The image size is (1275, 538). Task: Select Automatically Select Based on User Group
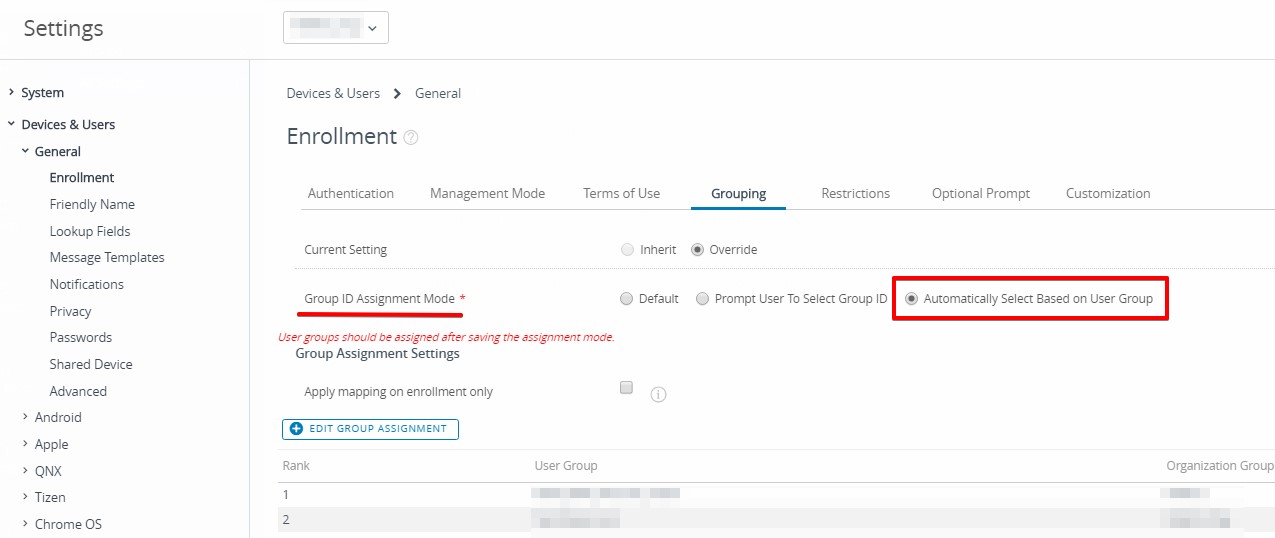tap(911, 299)
